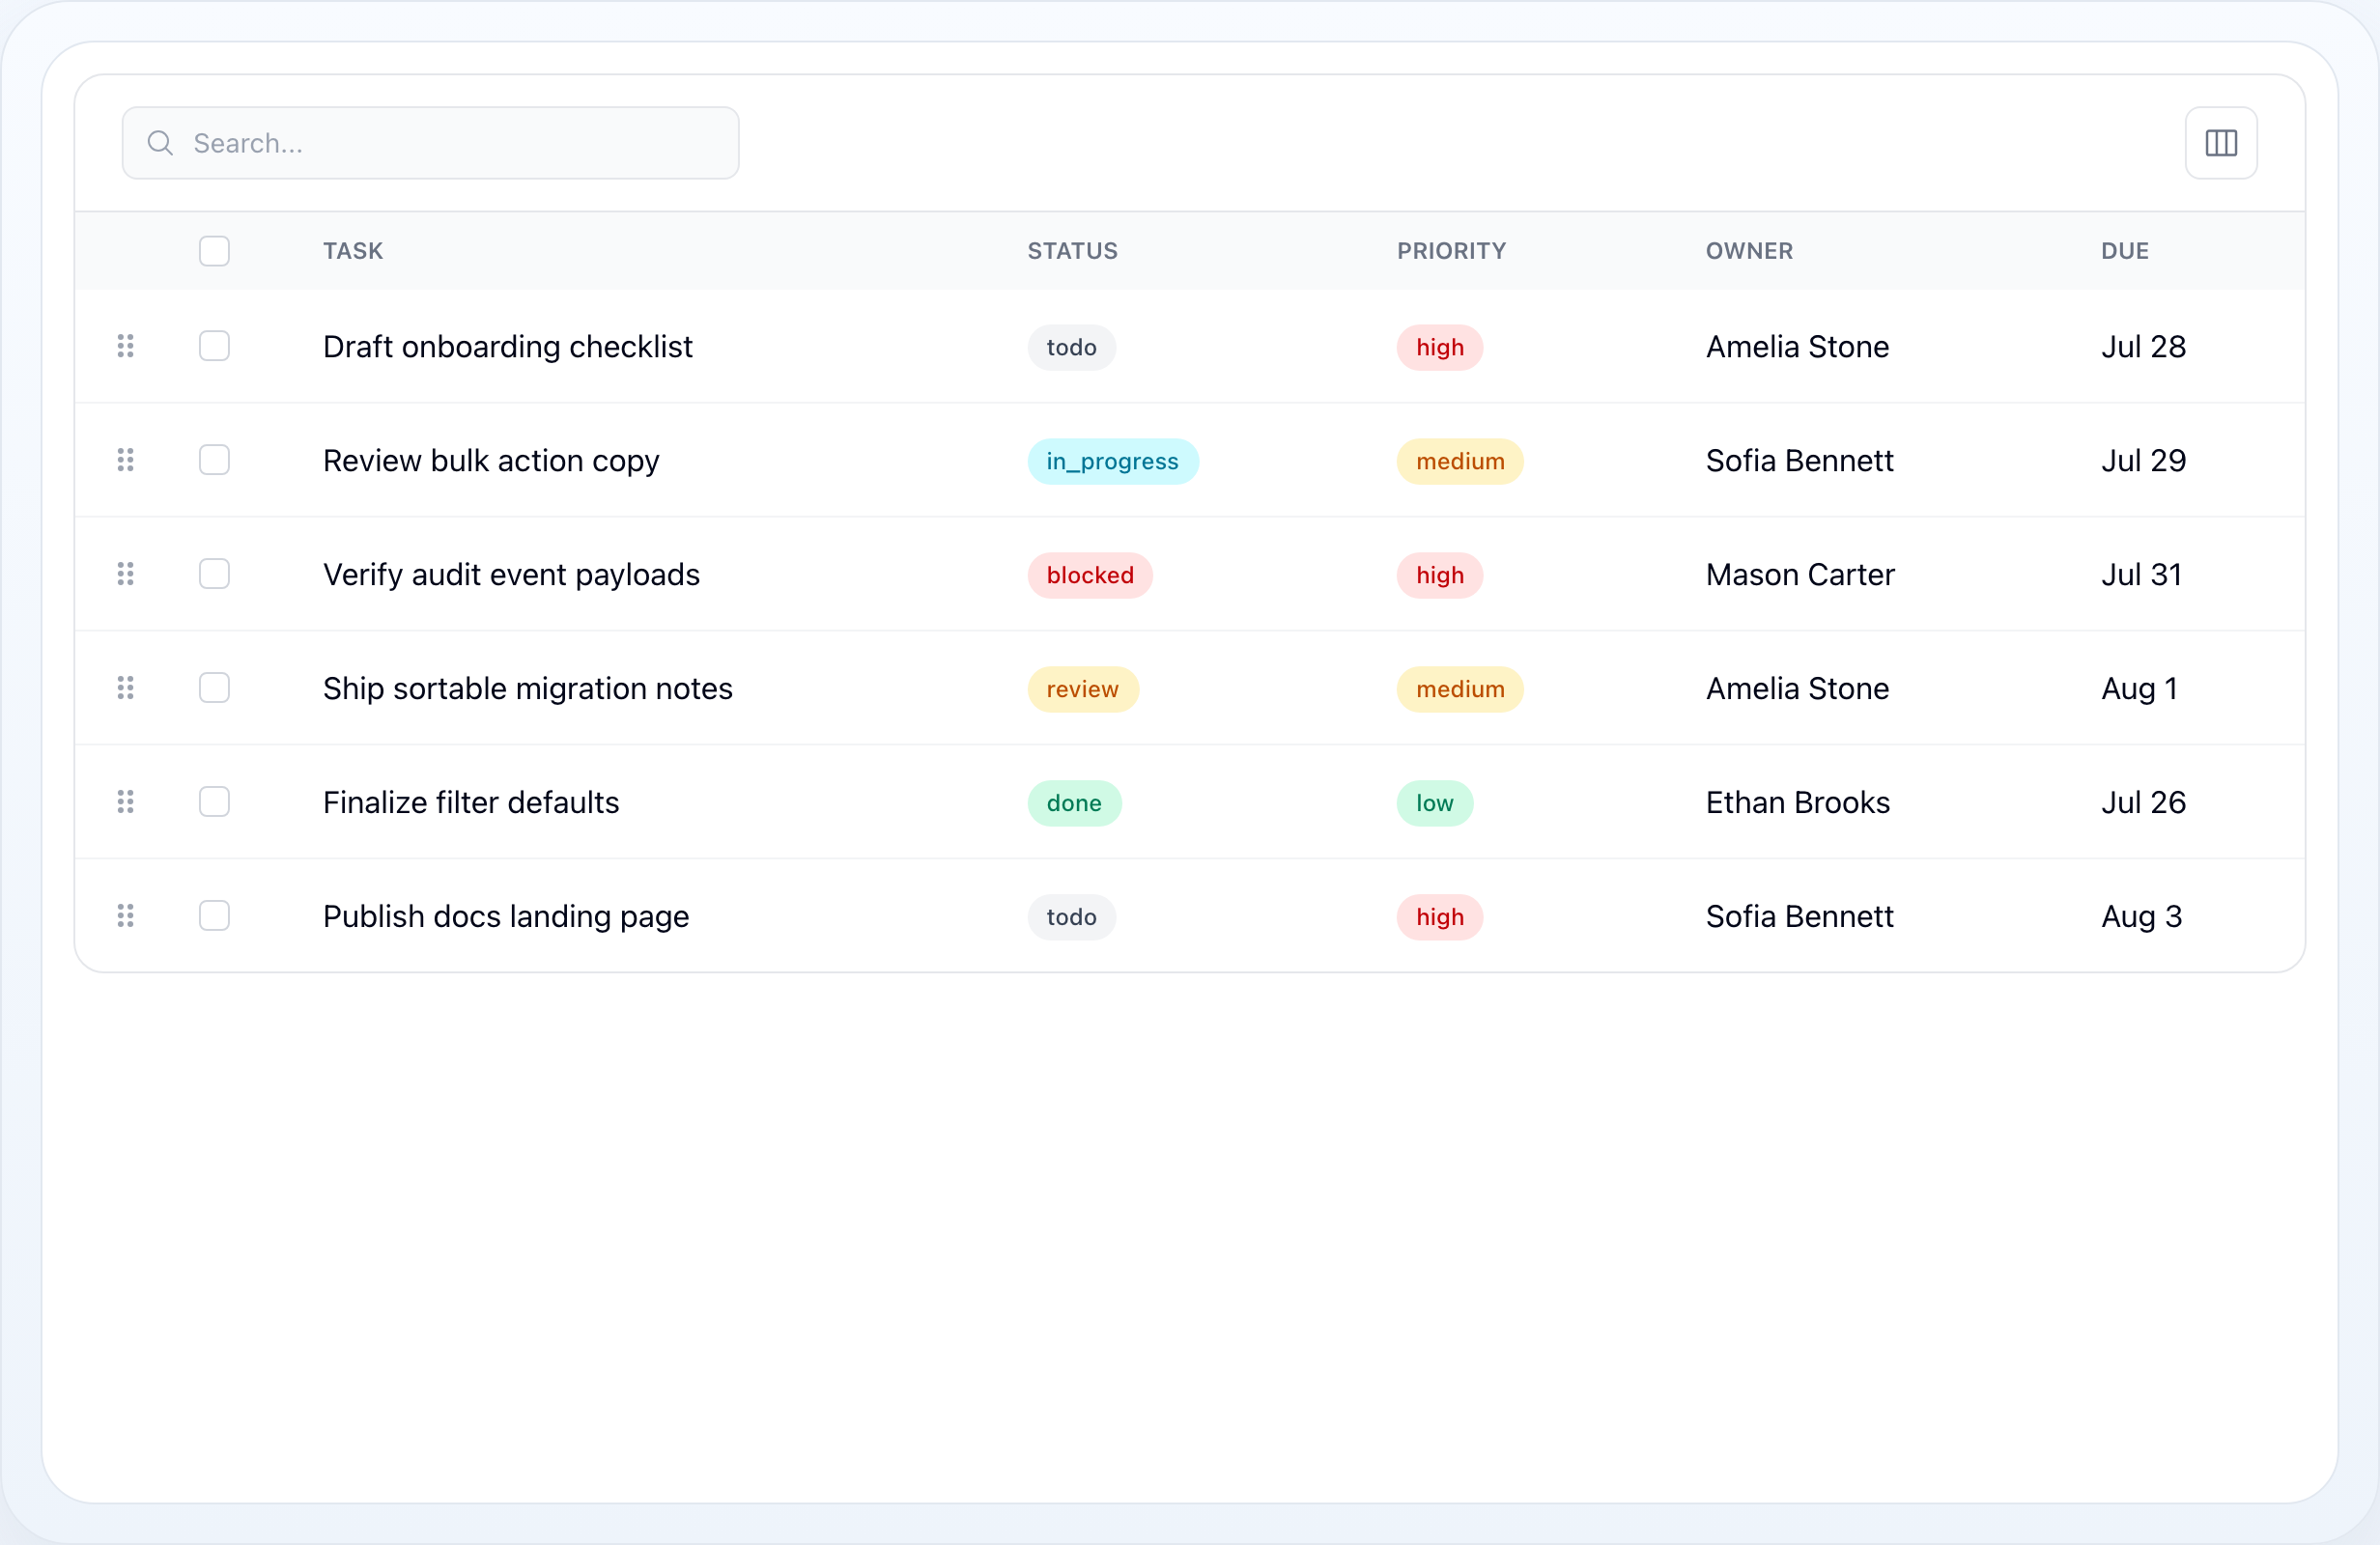Click the search magnifier icon
The height and width of the screenshot is (1545, 2380).
tap(160, 143)
